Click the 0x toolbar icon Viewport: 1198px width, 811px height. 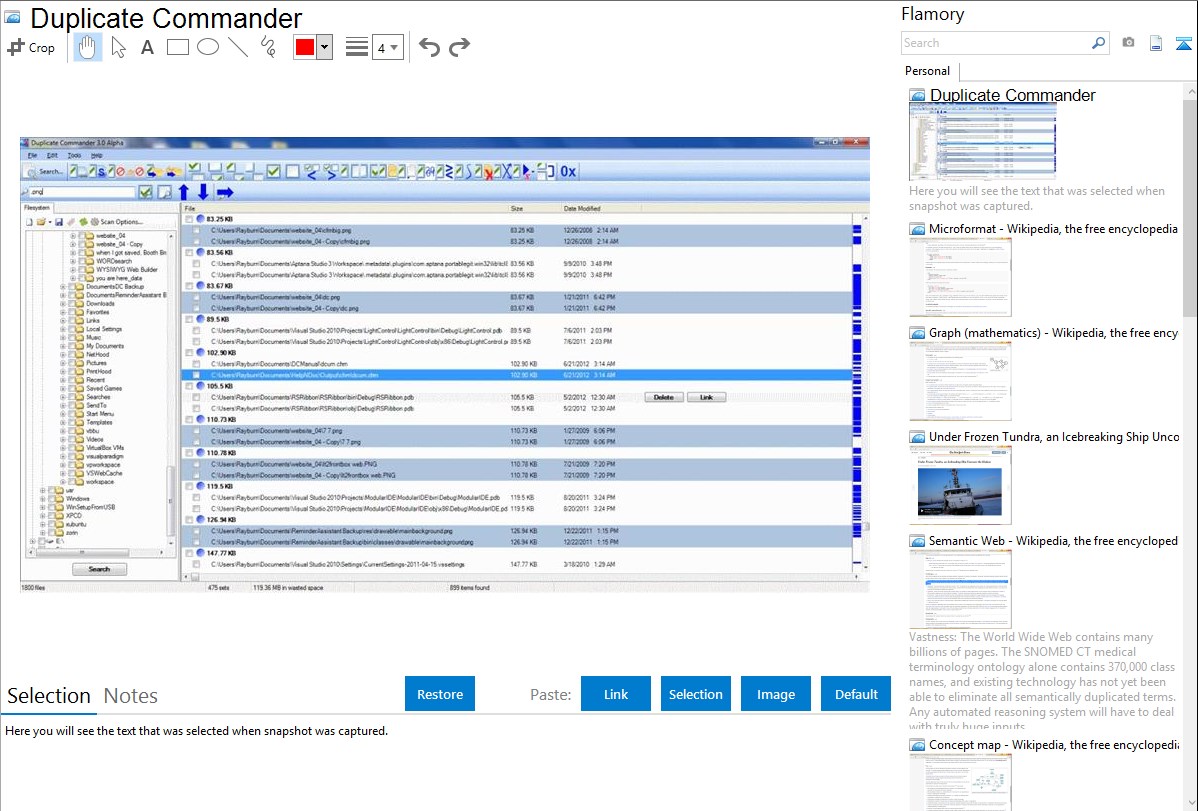[568, 171]
